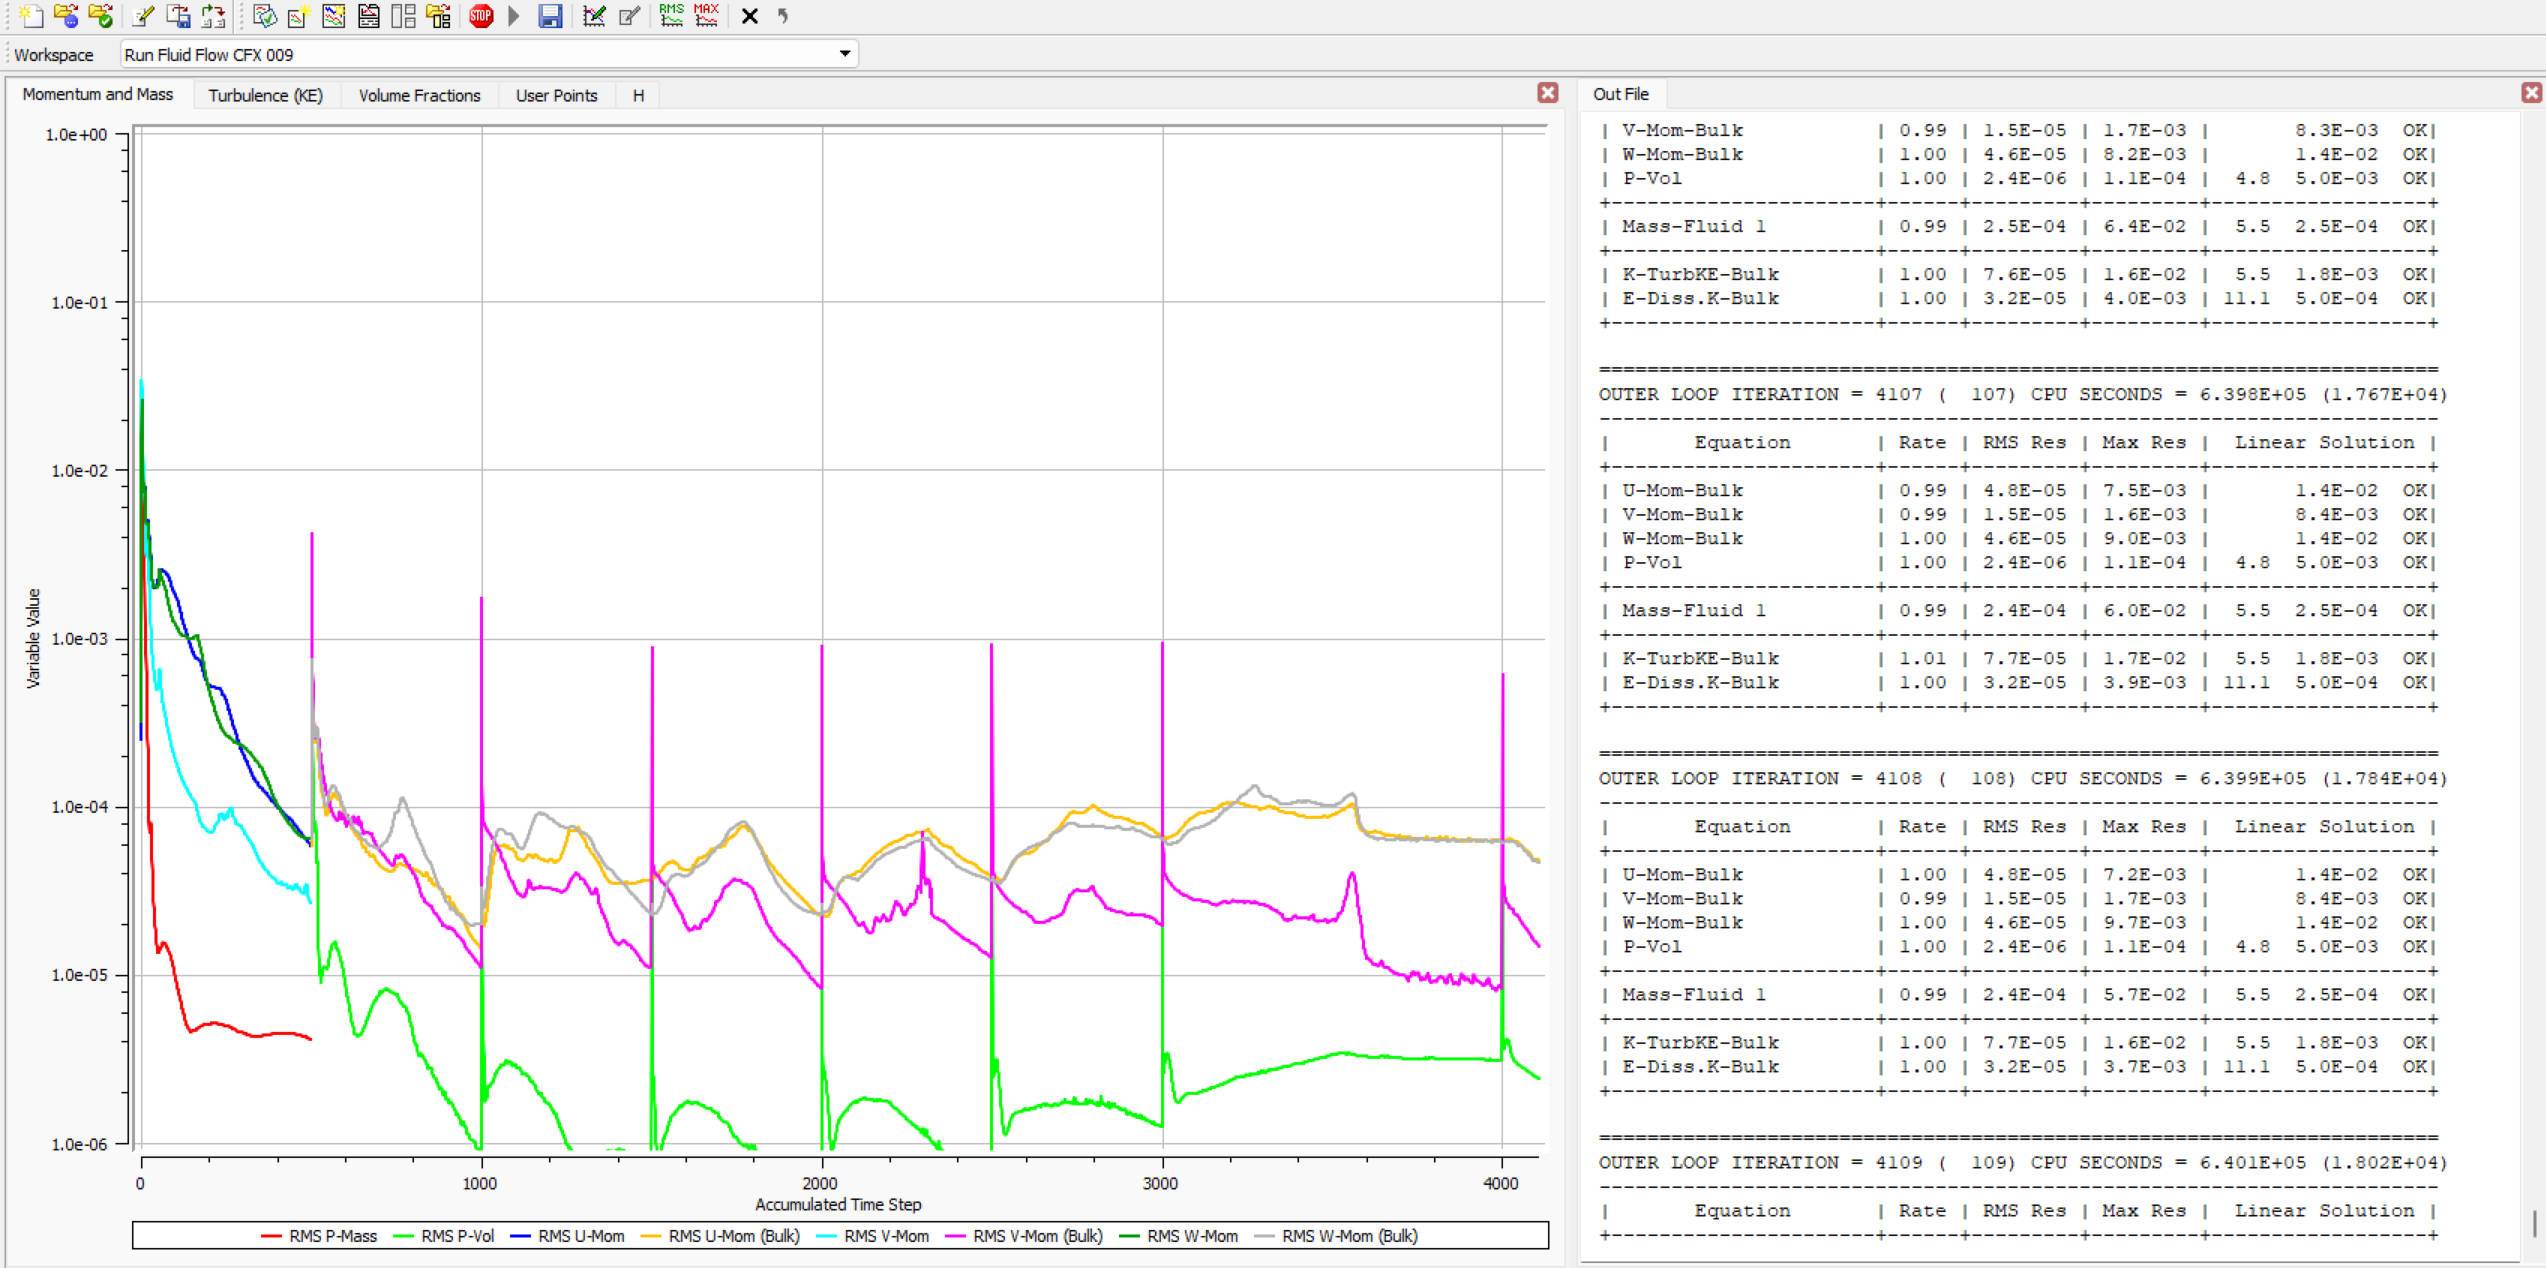Click RMS V-Mom (Bulk) legend entry

pyautogui.click(x=1037, y=1236)
